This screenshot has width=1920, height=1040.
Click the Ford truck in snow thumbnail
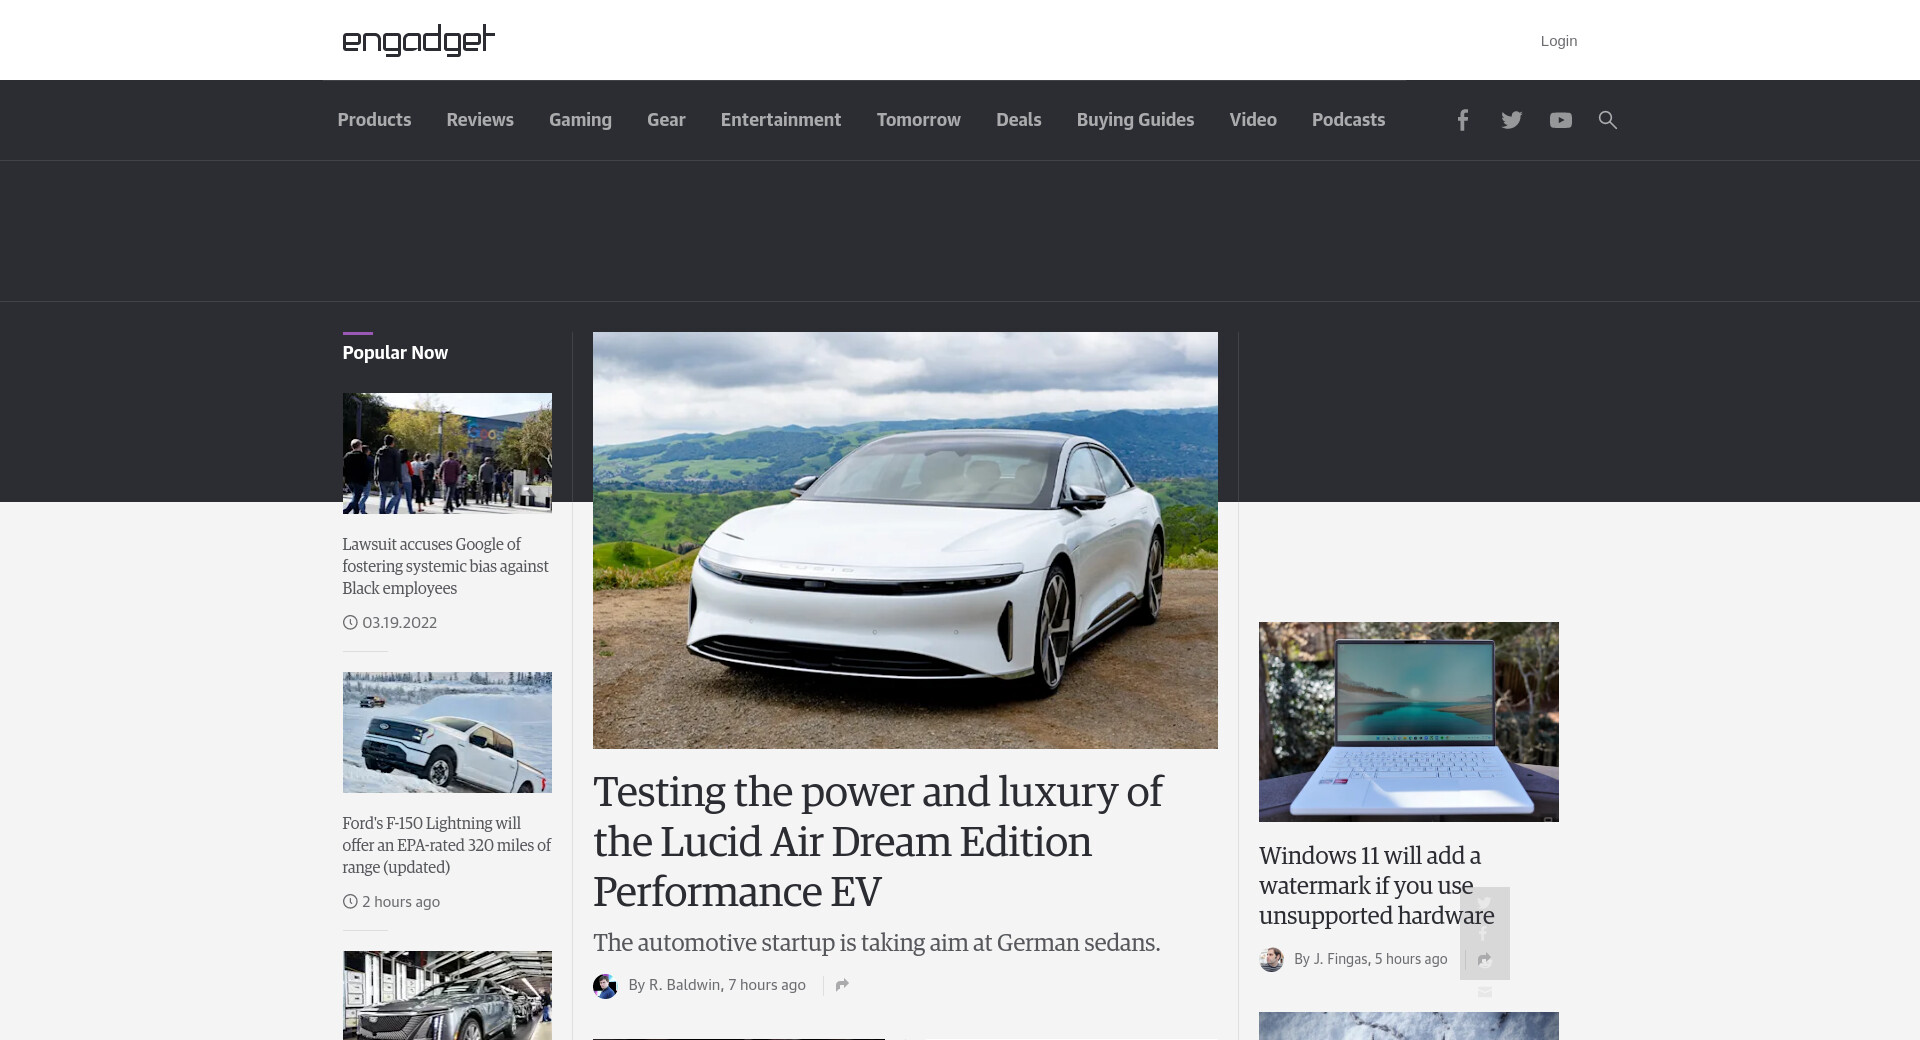click(447, 732)
